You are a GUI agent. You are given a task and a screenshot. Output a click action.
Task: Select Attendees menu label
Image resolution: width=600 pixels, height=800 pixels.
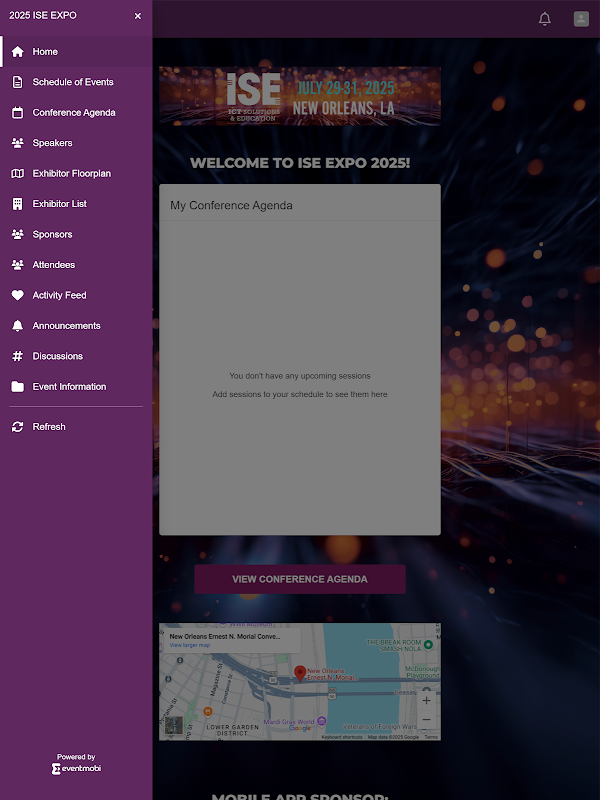(54, 265)
